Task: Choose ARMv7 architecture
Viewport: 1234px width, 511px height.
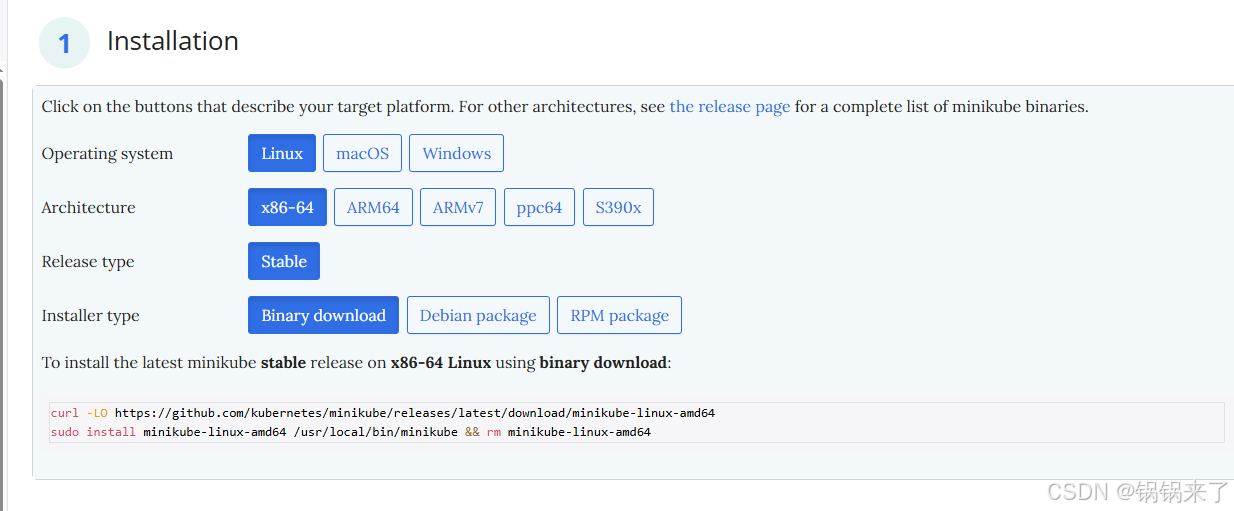Action: pyautogui.click(x=458, y=207)
